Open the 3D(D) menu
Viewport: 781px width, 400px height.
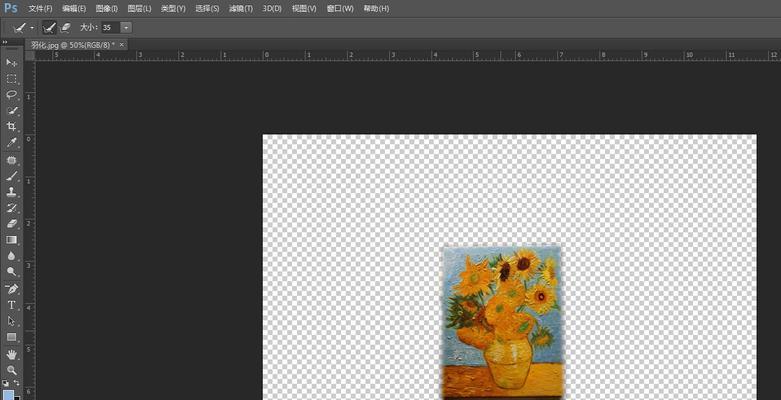pyautogui.click(x=272, y=8)
